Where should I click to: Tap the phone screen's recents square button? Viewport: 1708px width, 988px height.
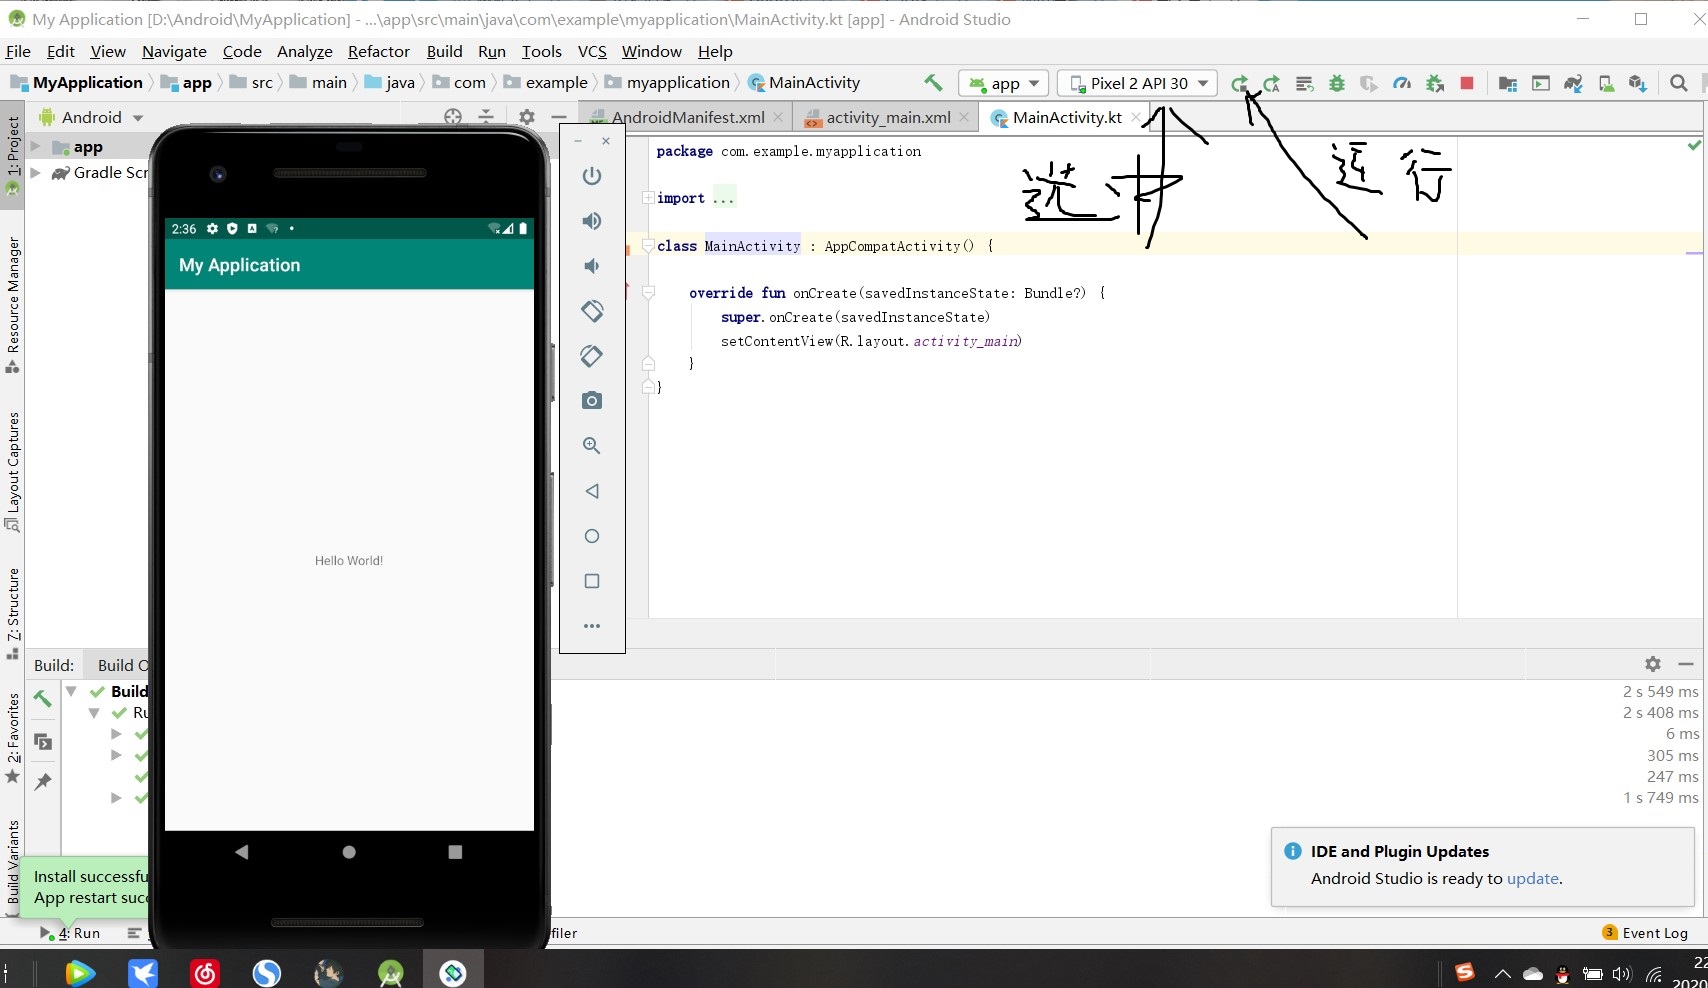(x=455, y=852)
